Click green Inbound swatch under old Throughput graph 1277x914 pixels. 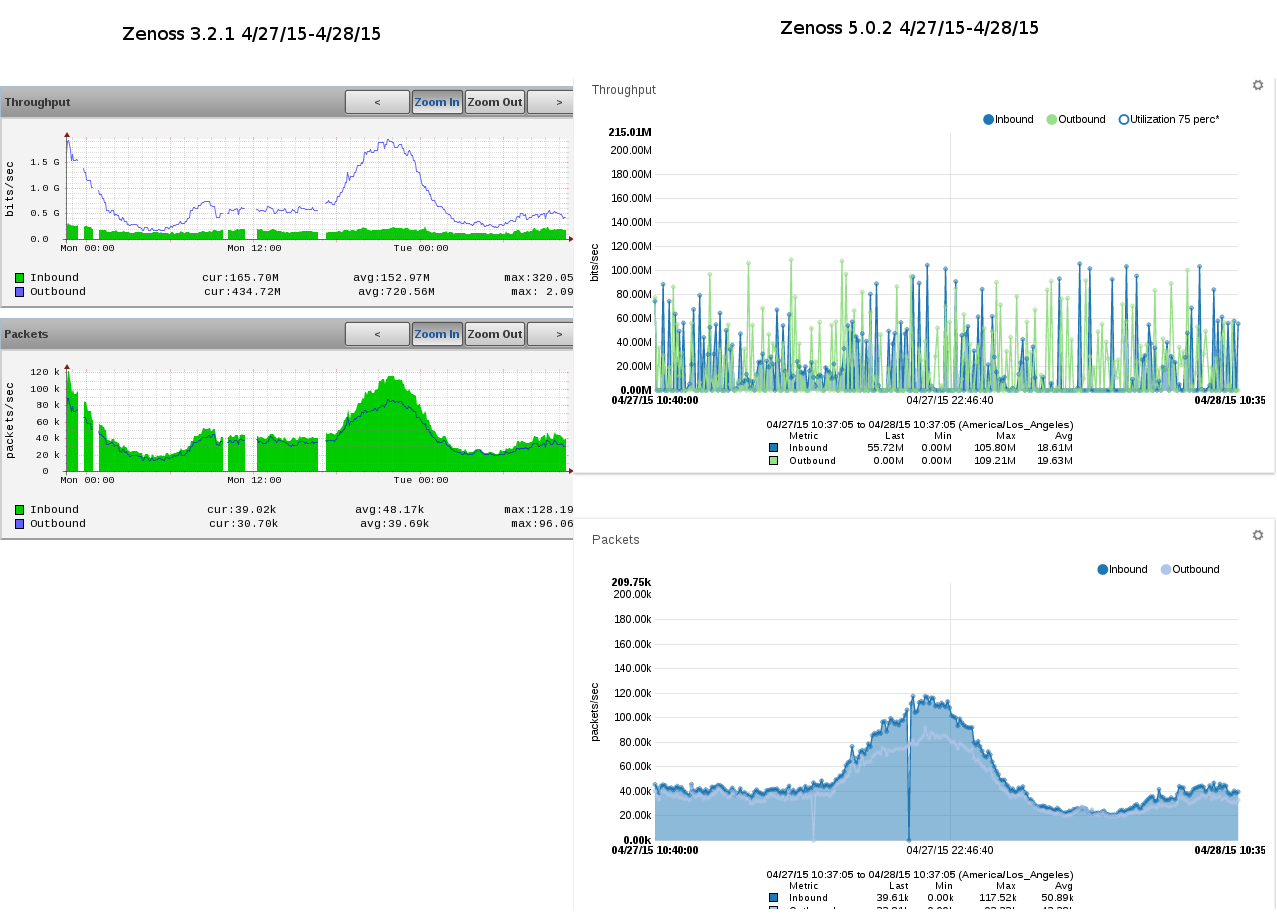20,278
